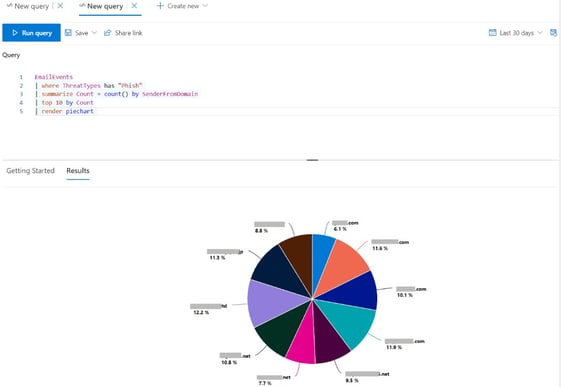Click the top-right schema panel icon
Image resolution: width=561 pixels, height=387 pixels.
pyautogui.click(x=553, y=33)
